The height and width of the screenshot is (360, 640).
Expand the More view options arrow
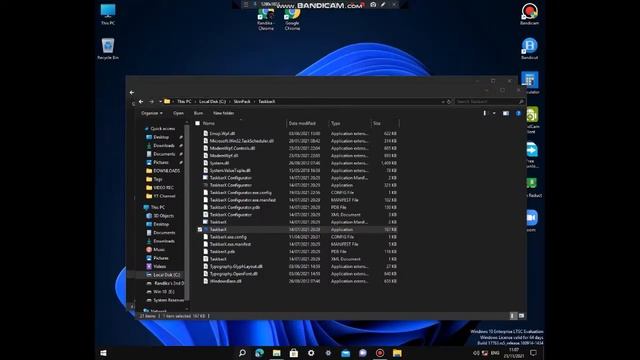tap(494, 113)
